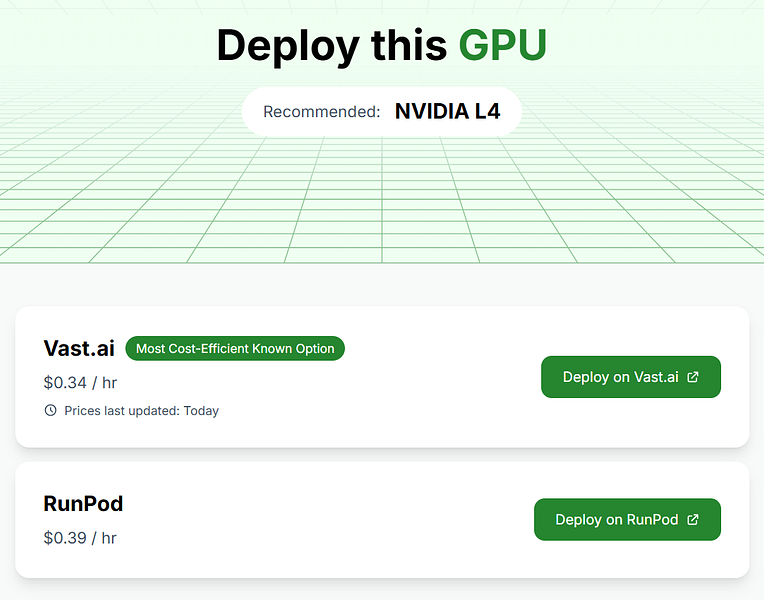This screenshot has height=600, width=764.
Task: Click the Recommended: label
Action: (322, 112)
